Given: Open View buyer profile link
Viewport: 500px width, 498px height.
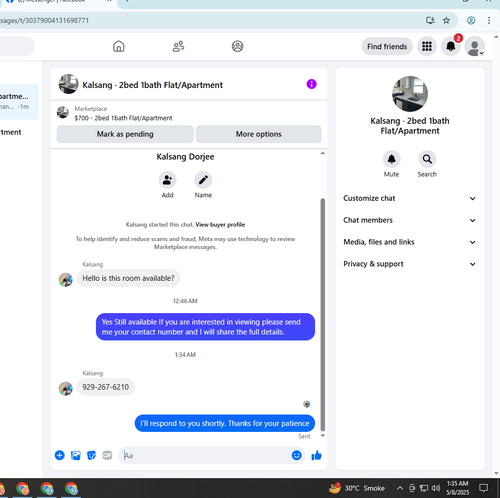Looking at the screenshot, I should pyautogui.click(x=220, y=225).
